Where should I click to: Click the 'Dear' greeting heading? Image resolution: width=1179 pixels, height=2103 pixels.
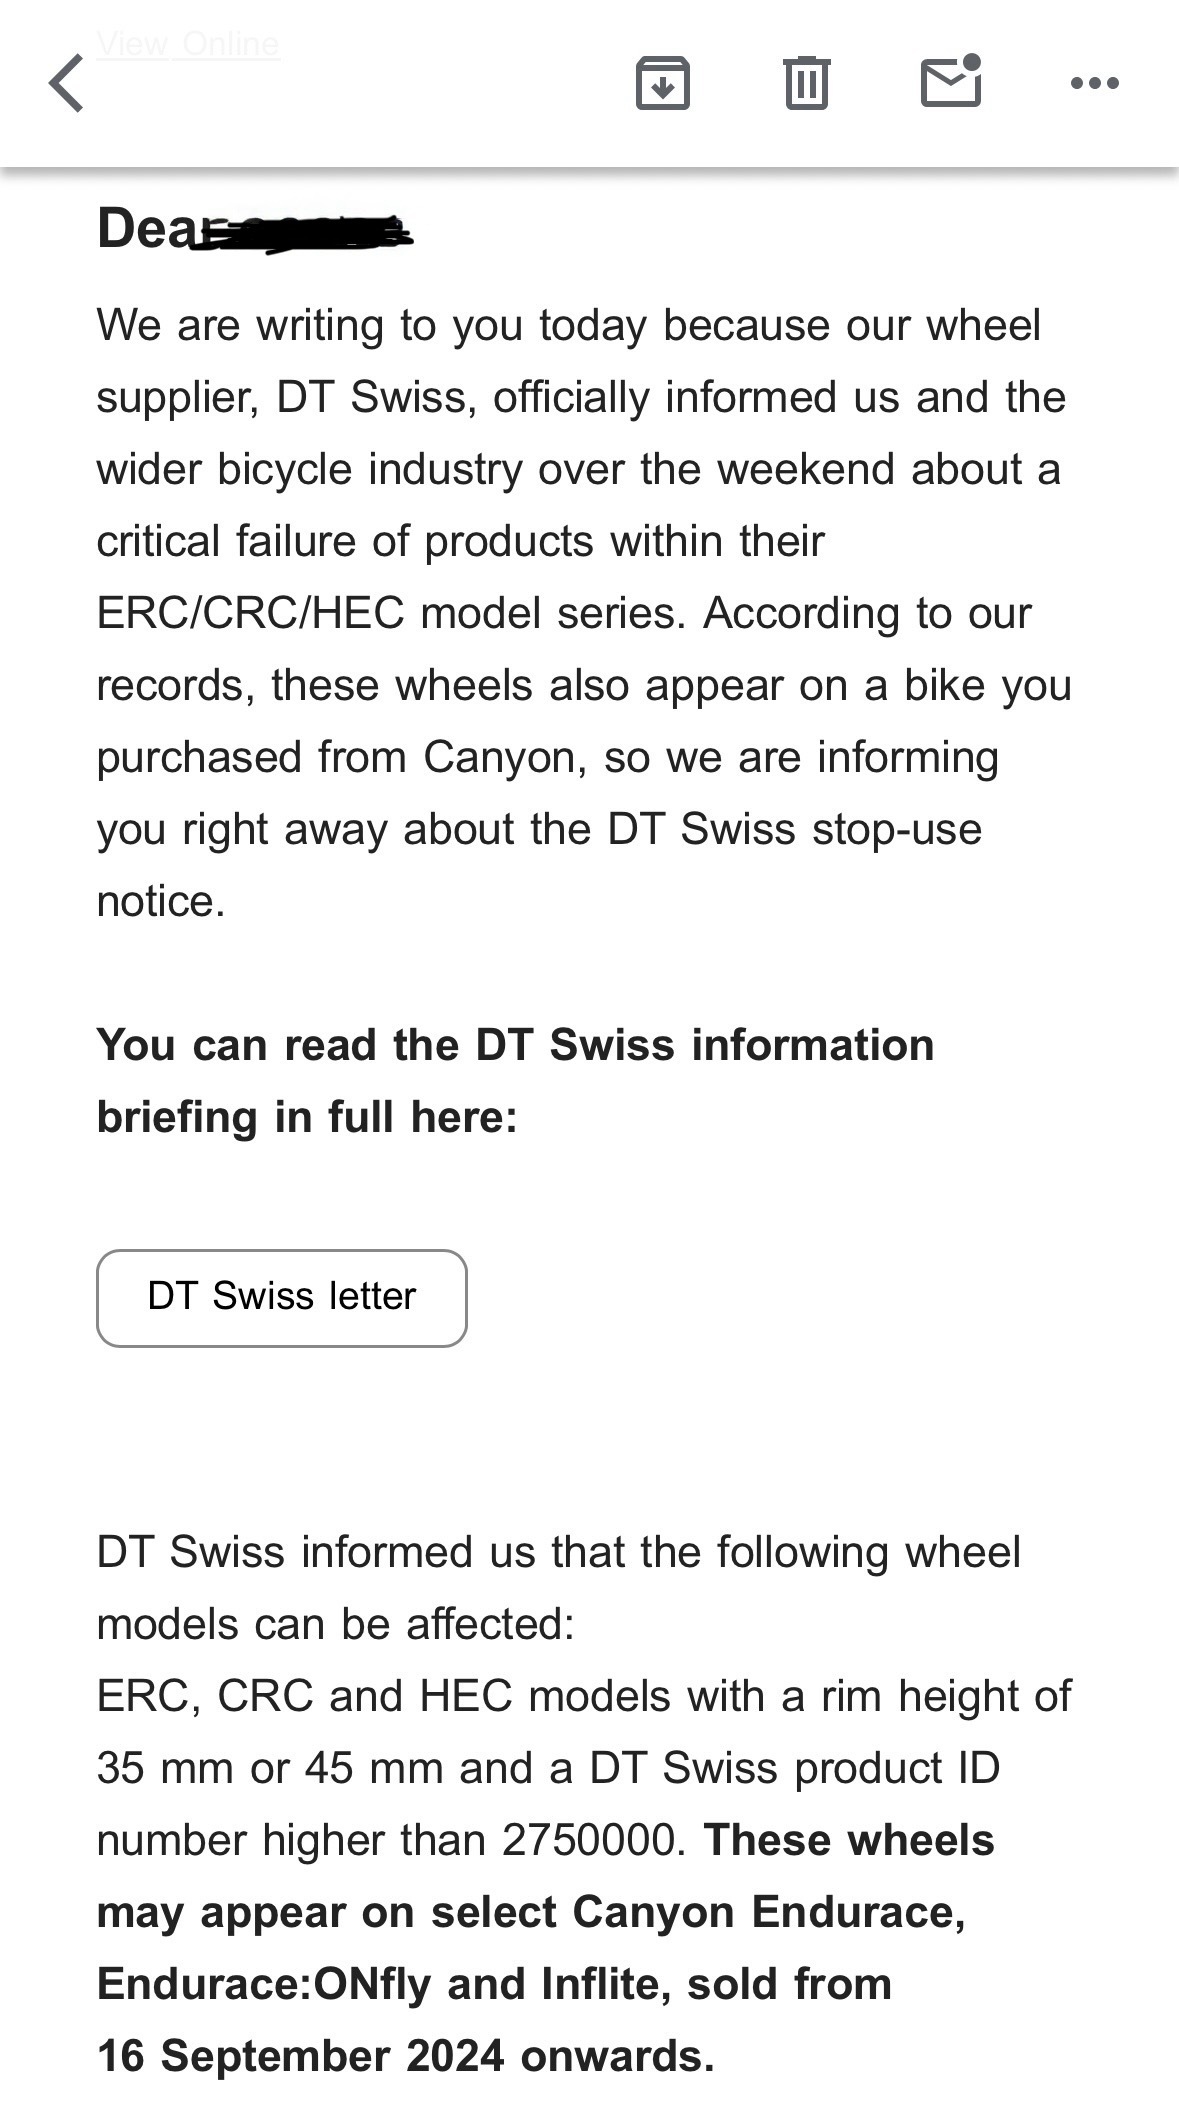pos(145,228)
